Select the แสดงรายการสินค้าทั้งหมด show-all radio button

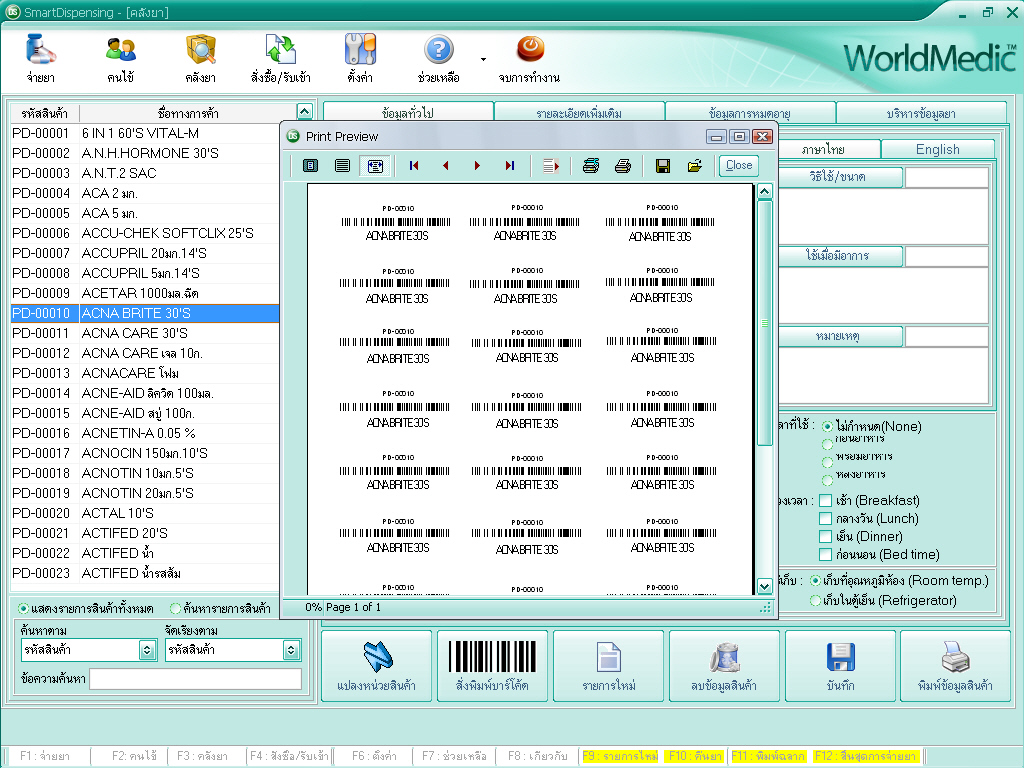click(x=24, y=609)
